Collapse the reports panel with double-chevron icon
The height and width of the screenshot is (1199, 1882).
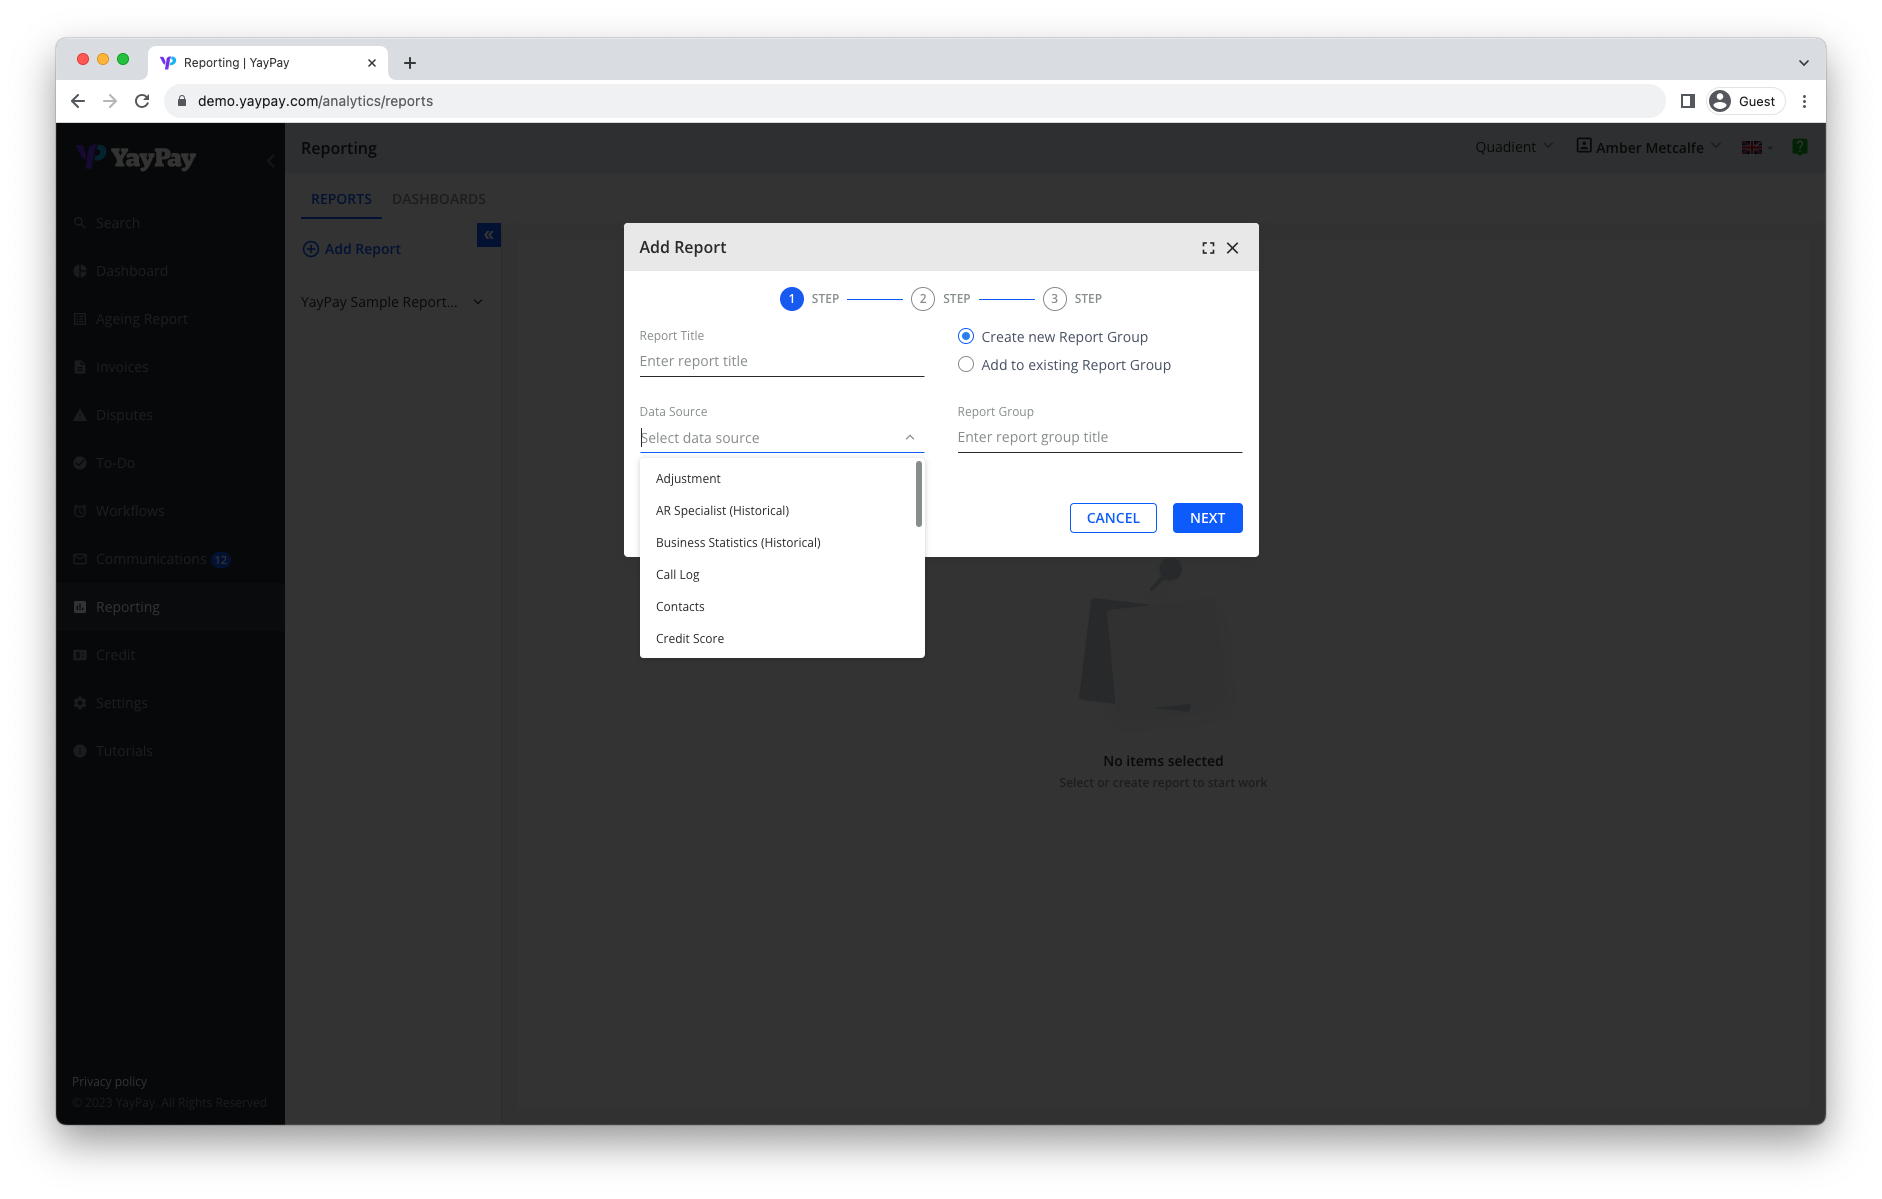[x=489, y=235]
